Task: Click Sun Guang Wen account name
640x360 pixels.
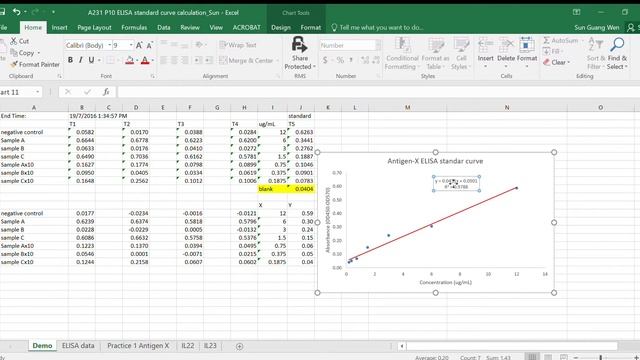Action: 596,27
